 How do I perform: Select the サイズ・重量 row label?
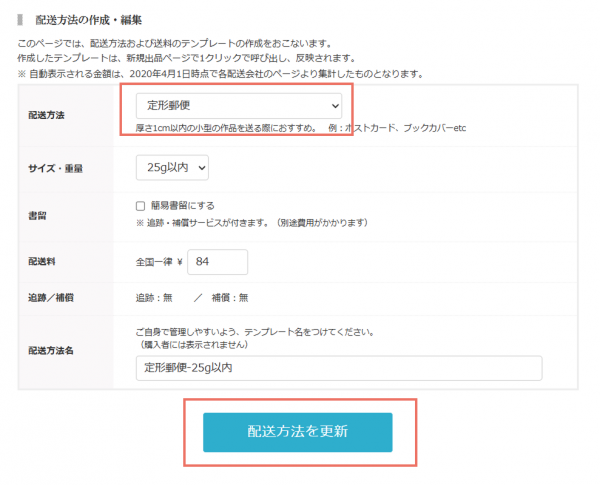click(x=55, y=168)
